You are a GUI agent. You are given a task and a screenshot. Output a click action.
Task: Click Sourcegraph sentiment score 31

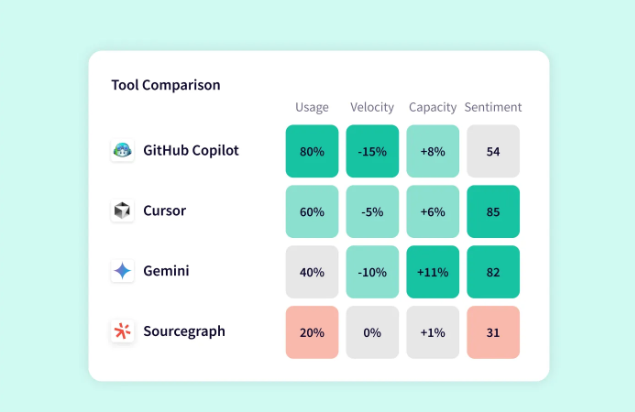[493, 332]
